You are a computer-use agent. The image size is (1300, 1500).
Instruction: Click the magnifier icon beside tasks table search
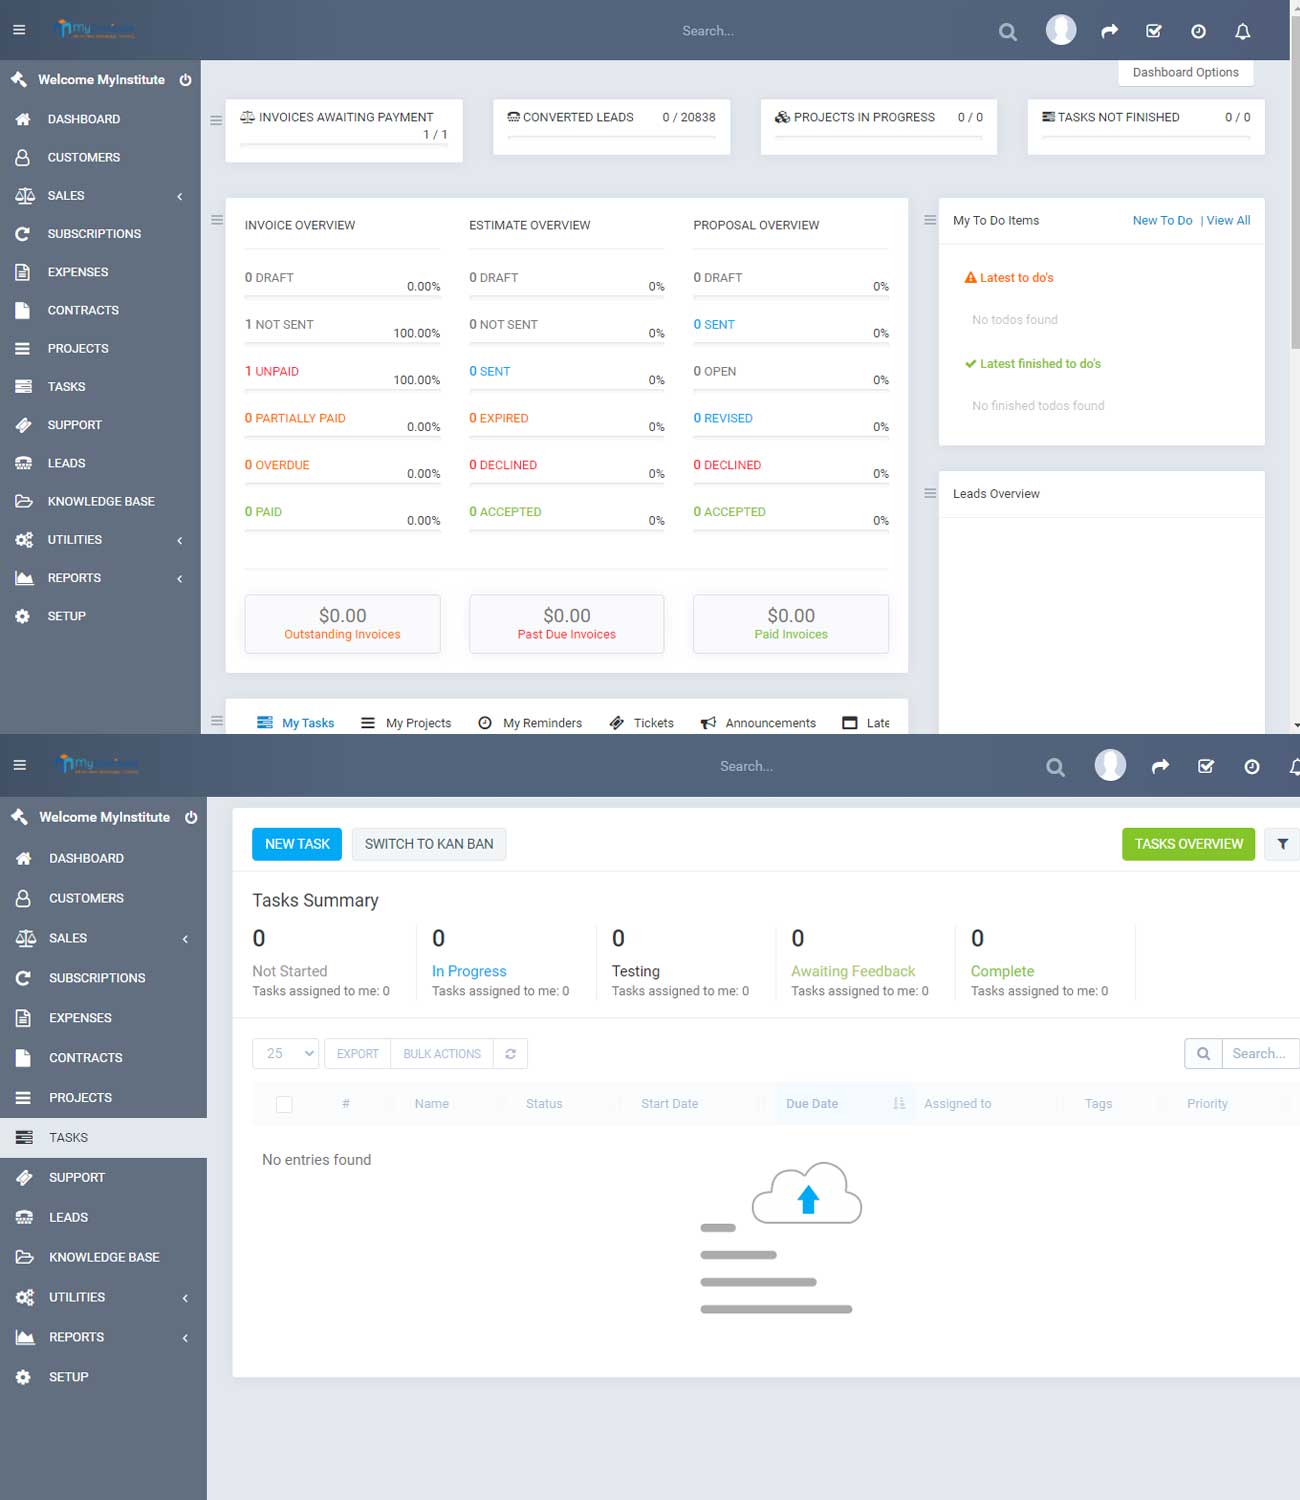(1203, 1054)
